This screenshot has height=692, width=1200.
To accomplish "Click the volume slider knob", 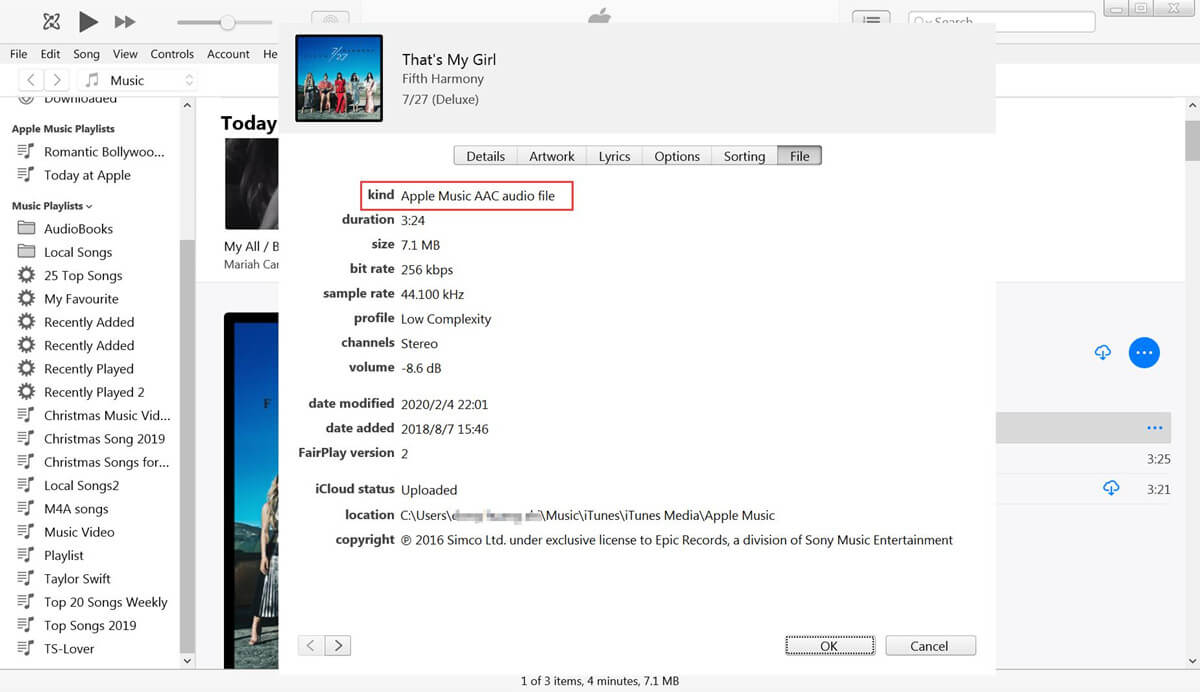I will 228,22.
